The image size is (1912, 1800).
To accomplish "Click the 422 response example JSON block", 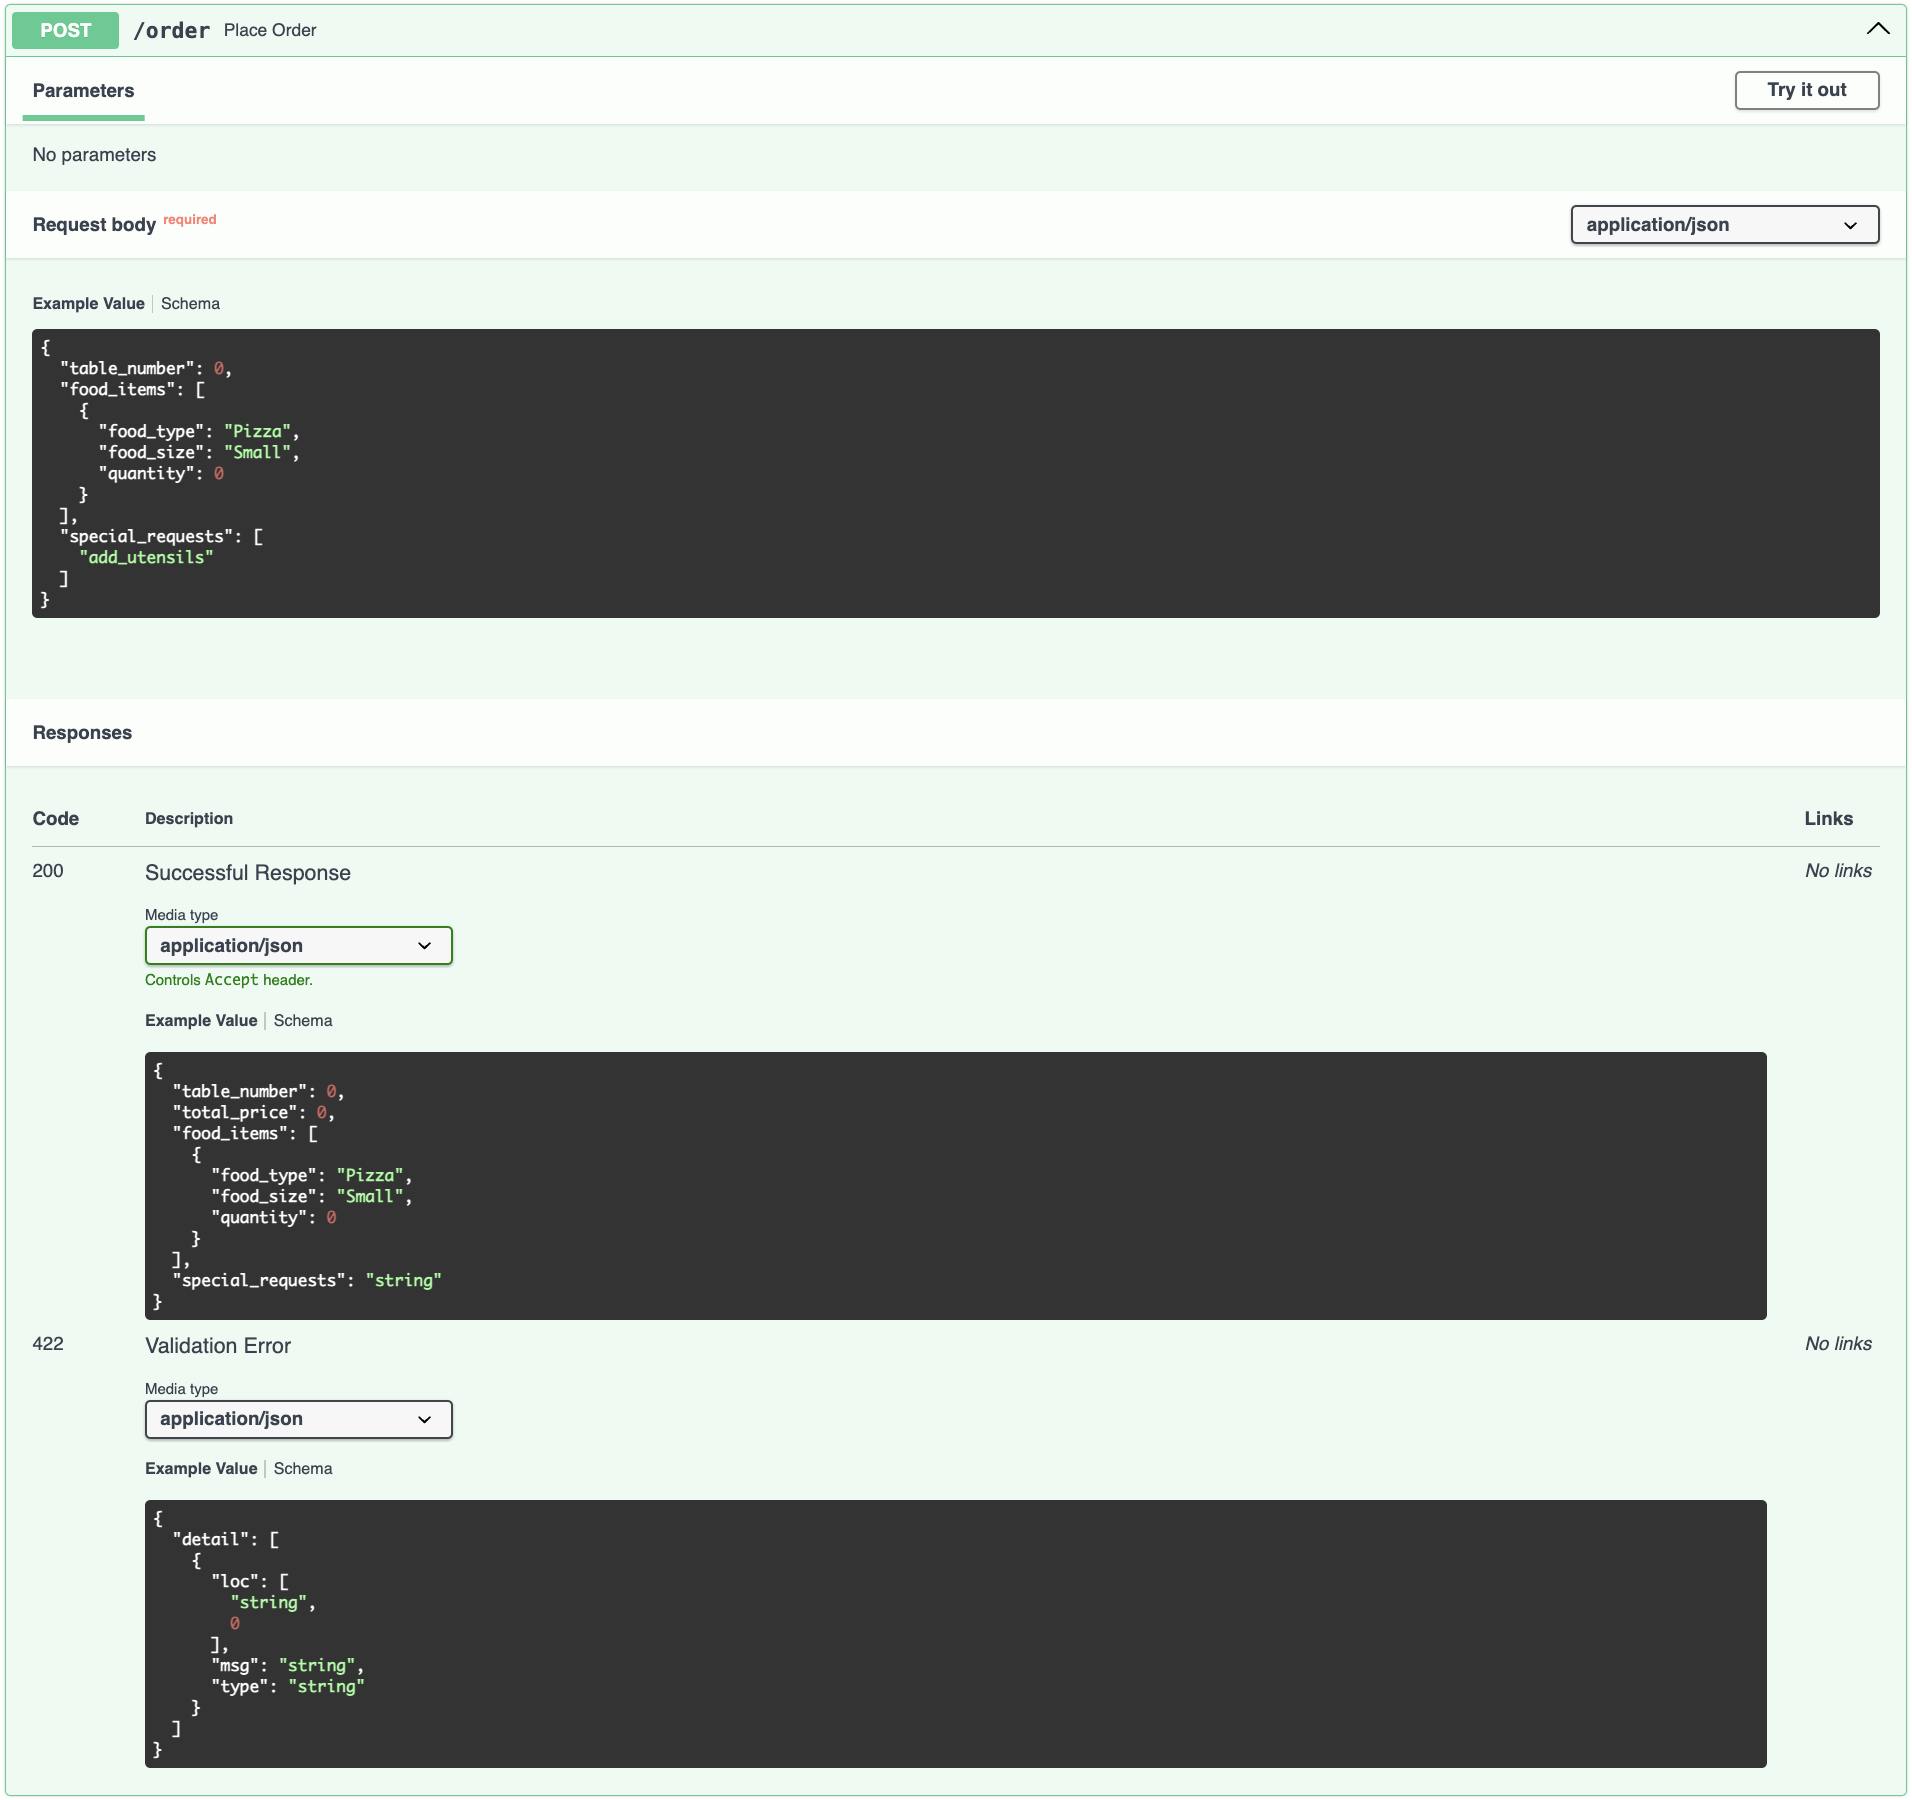I will 955,1634.
